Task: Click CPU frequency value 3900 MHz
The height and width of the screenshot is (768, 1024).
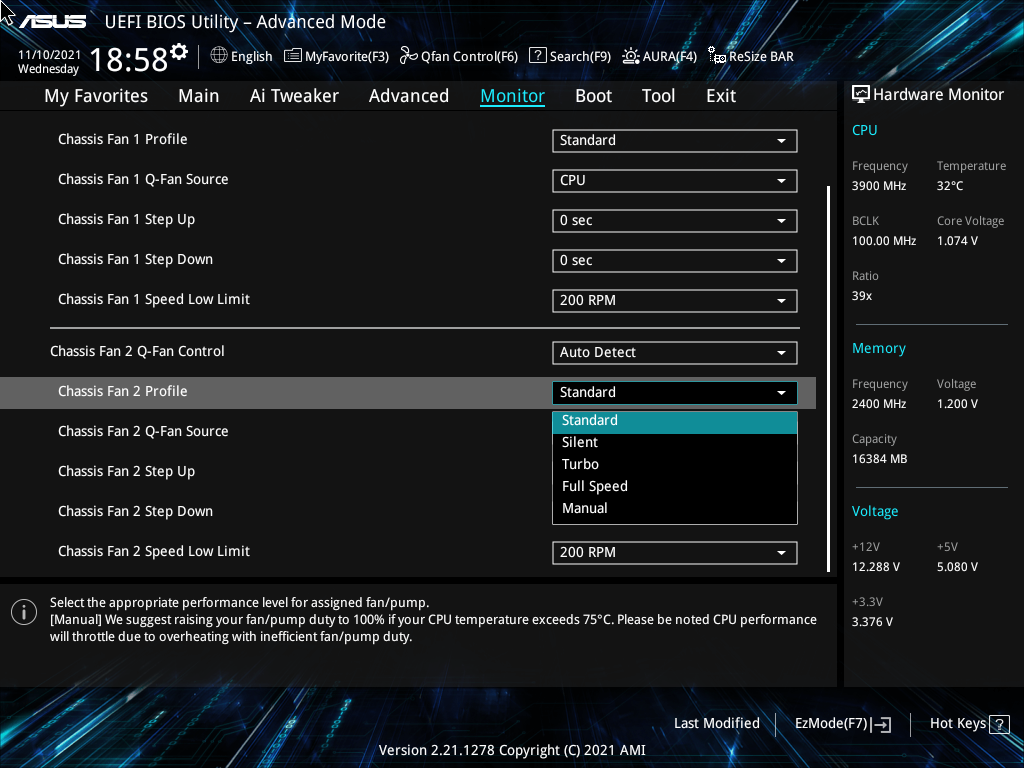Action: [878, 186]
